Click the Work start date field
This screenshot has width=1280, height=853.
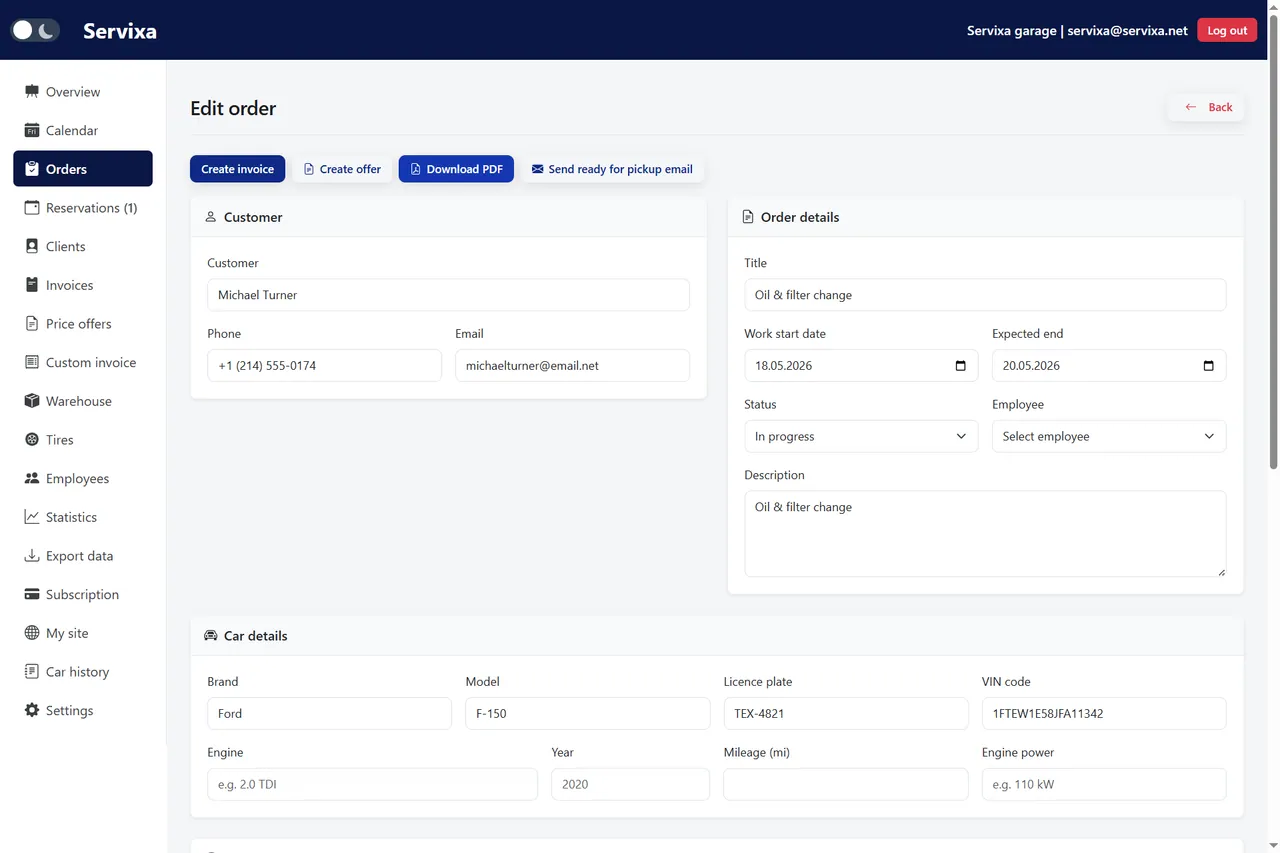861,366
